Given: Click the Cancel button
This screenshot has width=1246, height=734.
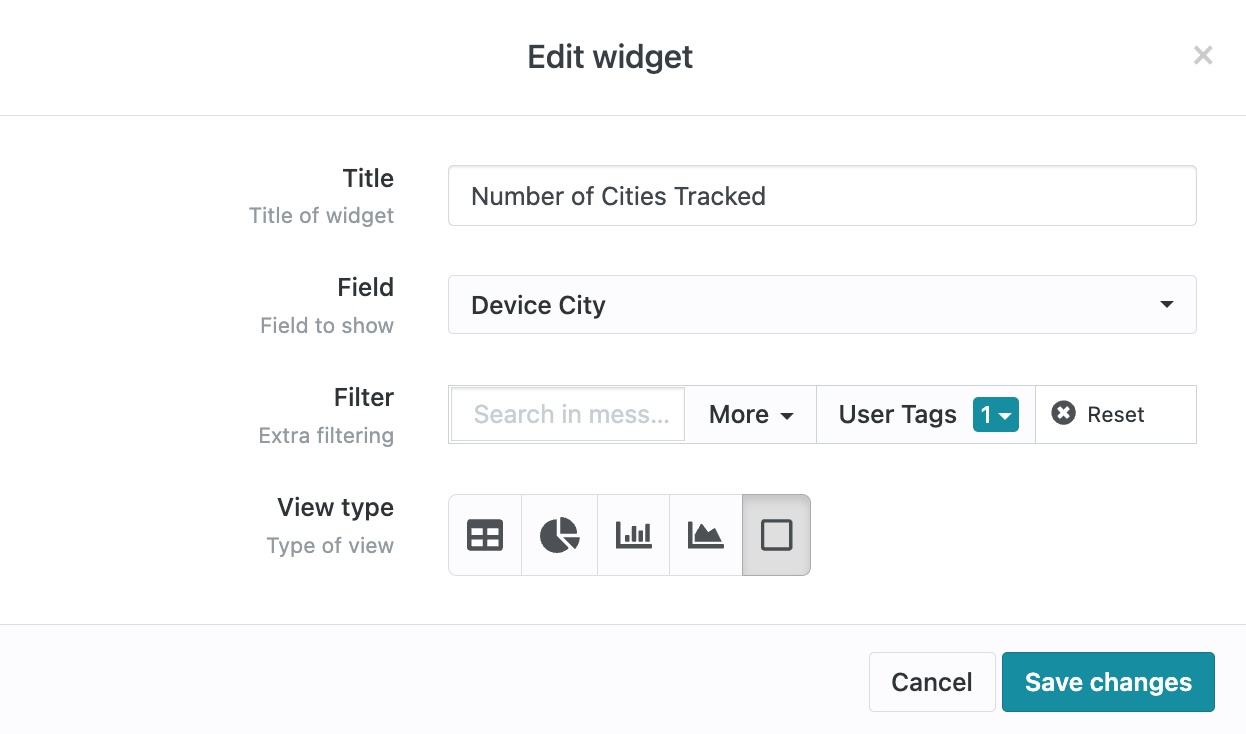Looking at the screenshot, I should click(931, 682).
